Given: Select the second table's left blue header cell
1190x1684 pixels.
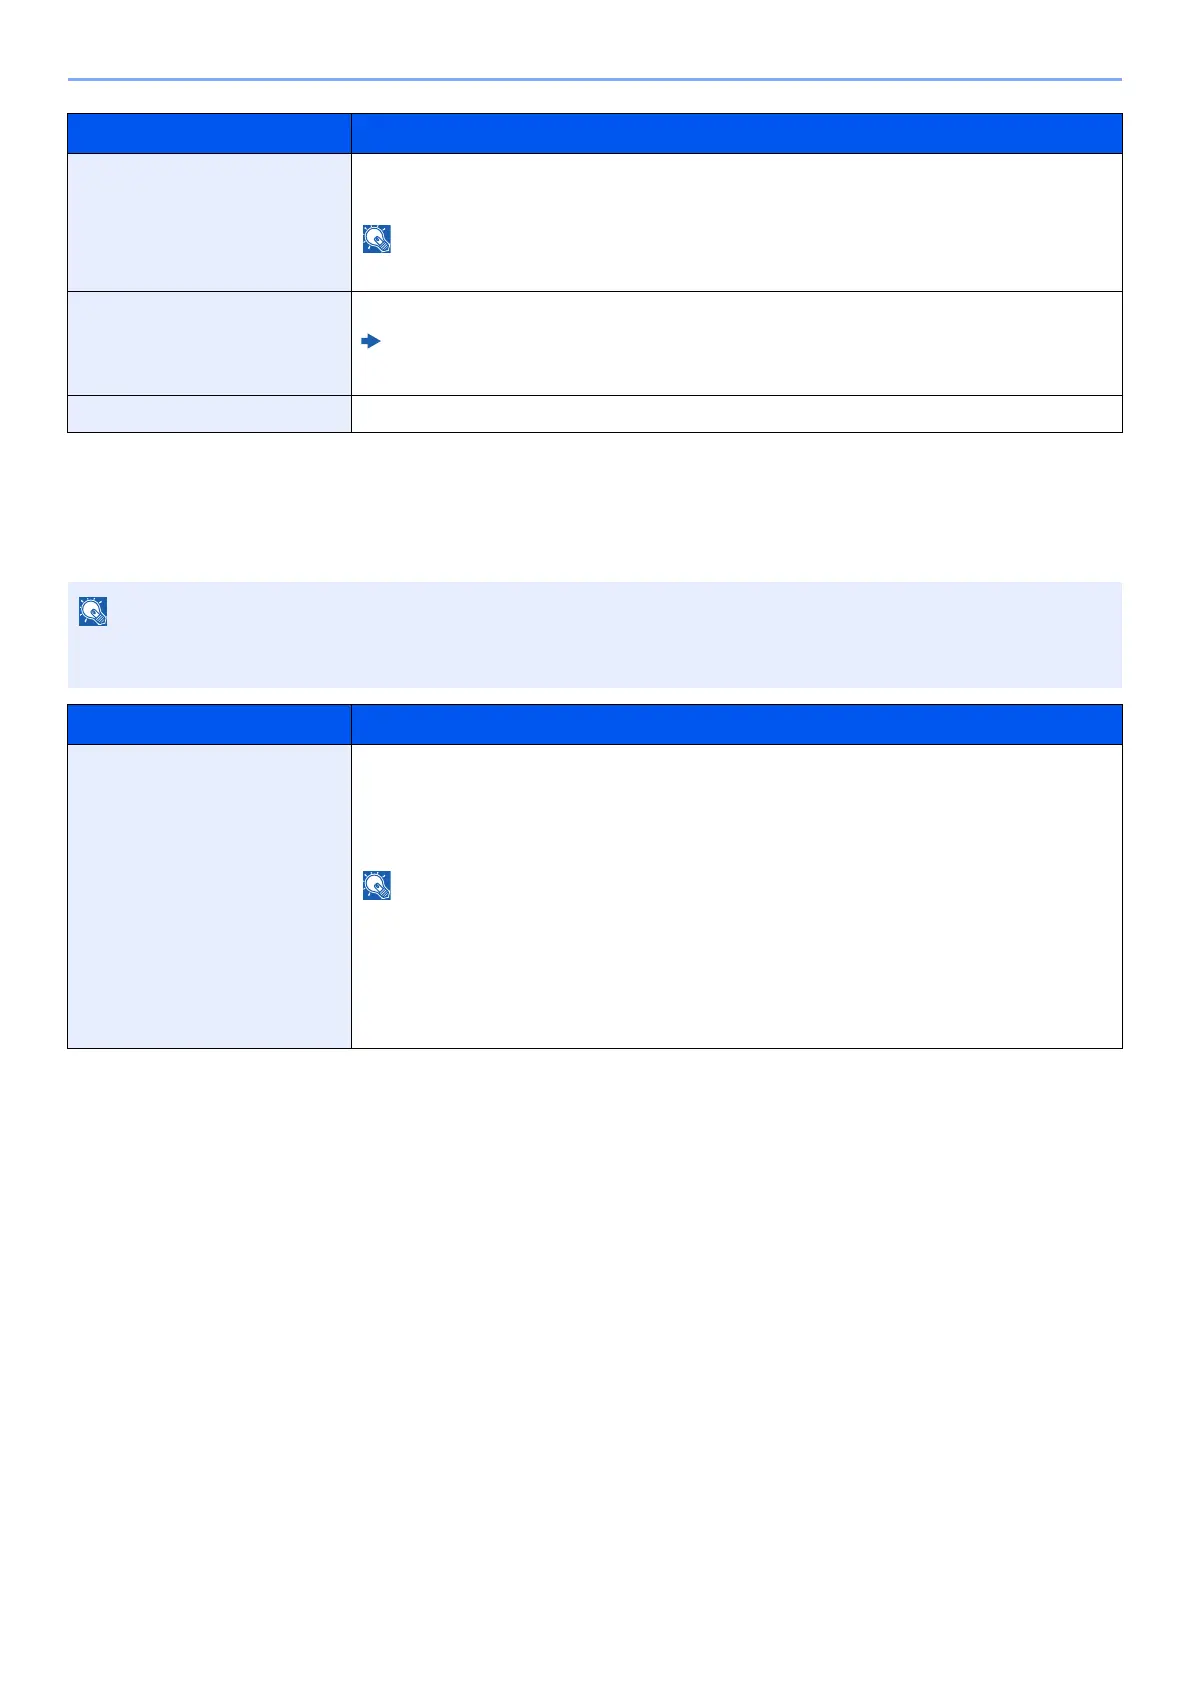Looking at the screenshot, I should tap(209, 724).
